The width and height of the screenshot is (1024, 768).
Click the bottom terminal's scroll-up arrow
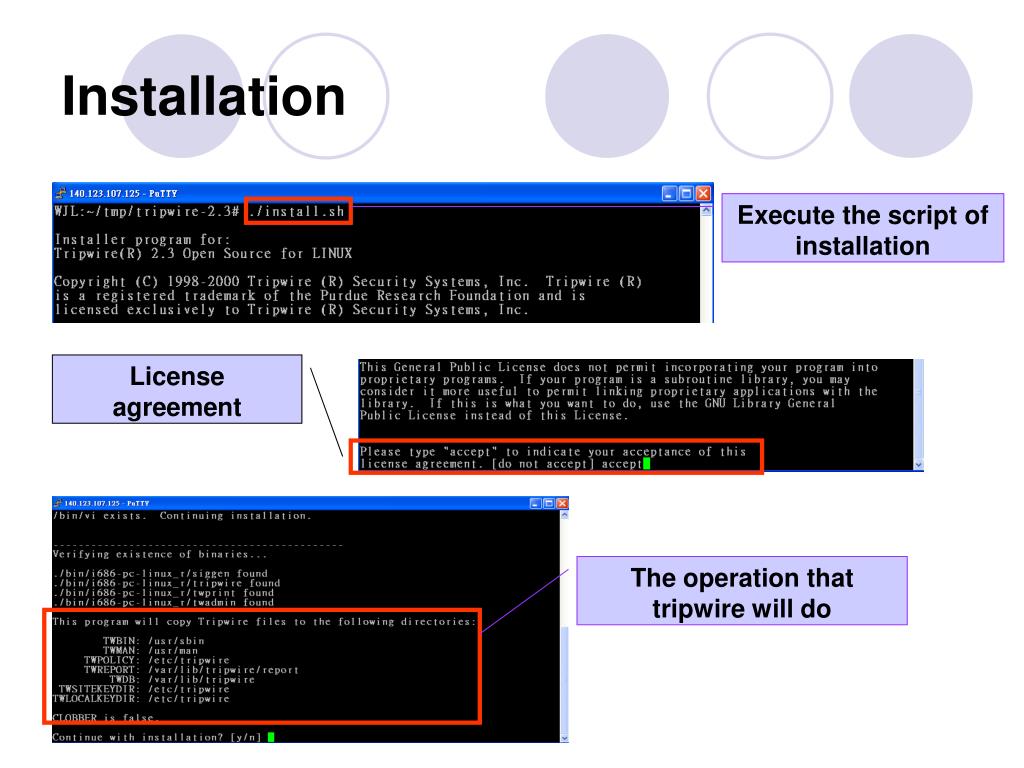pyautogui.click(x=564, y=516)
